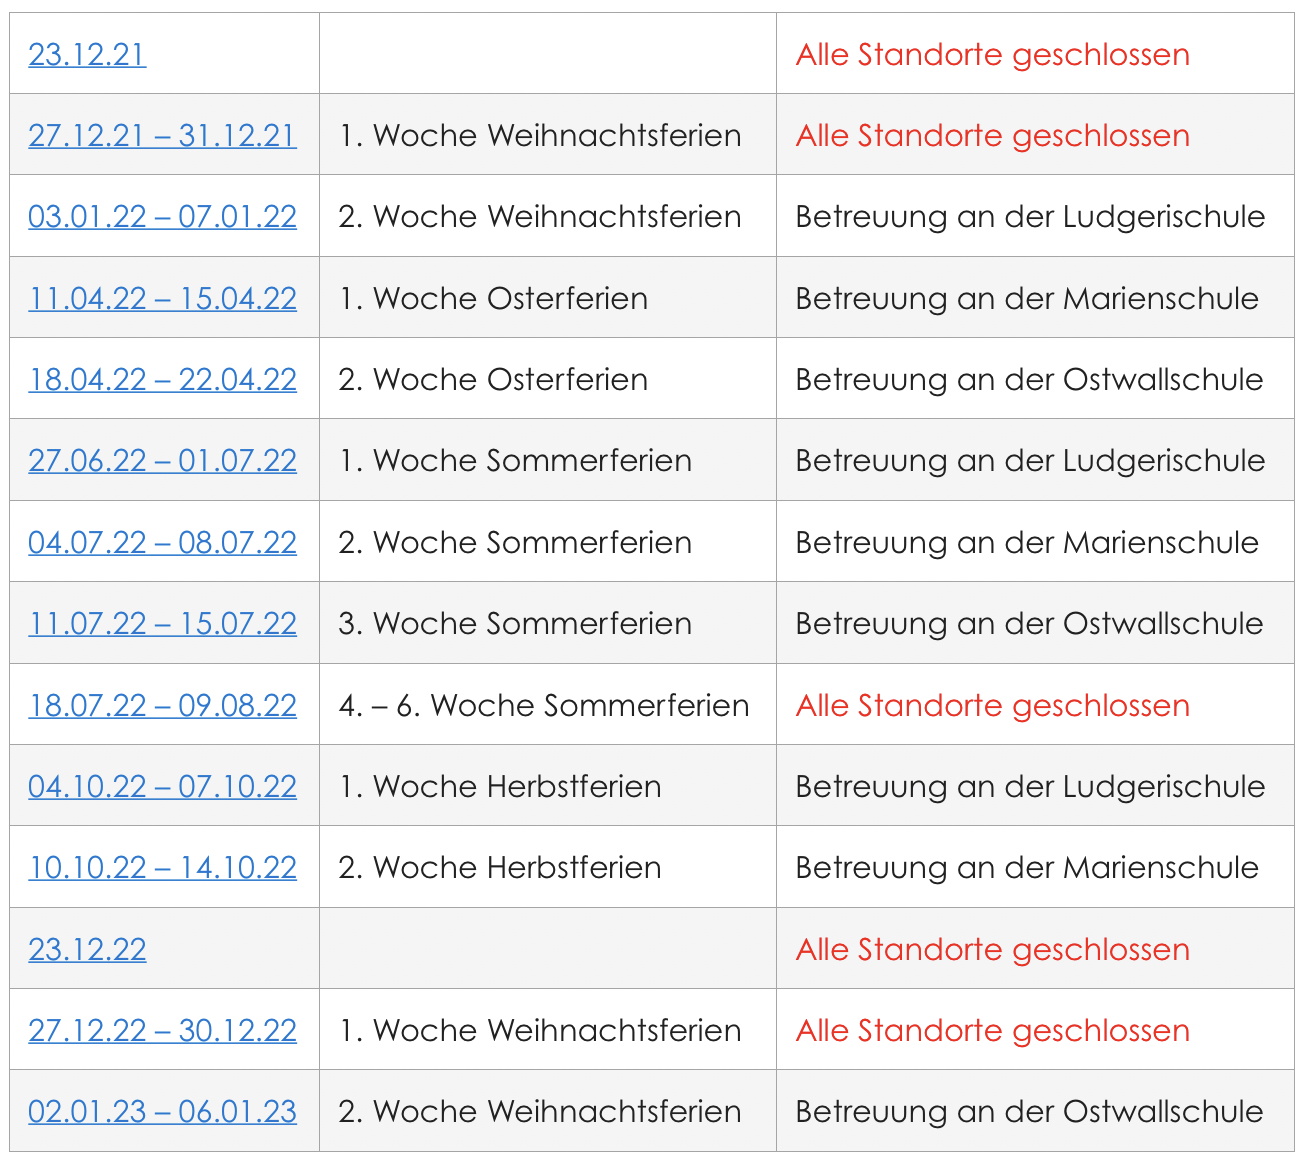This screenshot has width=1307, height=1163.
Task: Click the '2. Woche Osterferien' cell text
Action: [493, 379]
